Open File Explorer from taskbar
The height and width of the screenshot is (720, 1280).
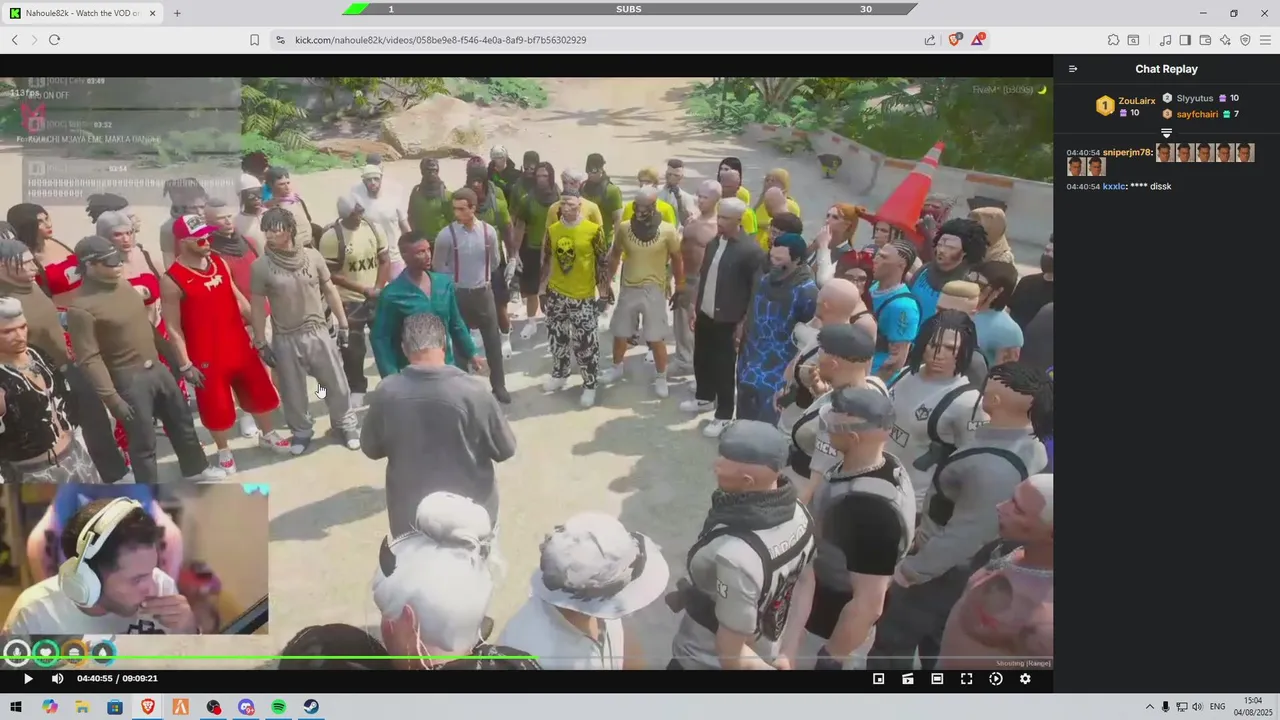click(82, 707)
